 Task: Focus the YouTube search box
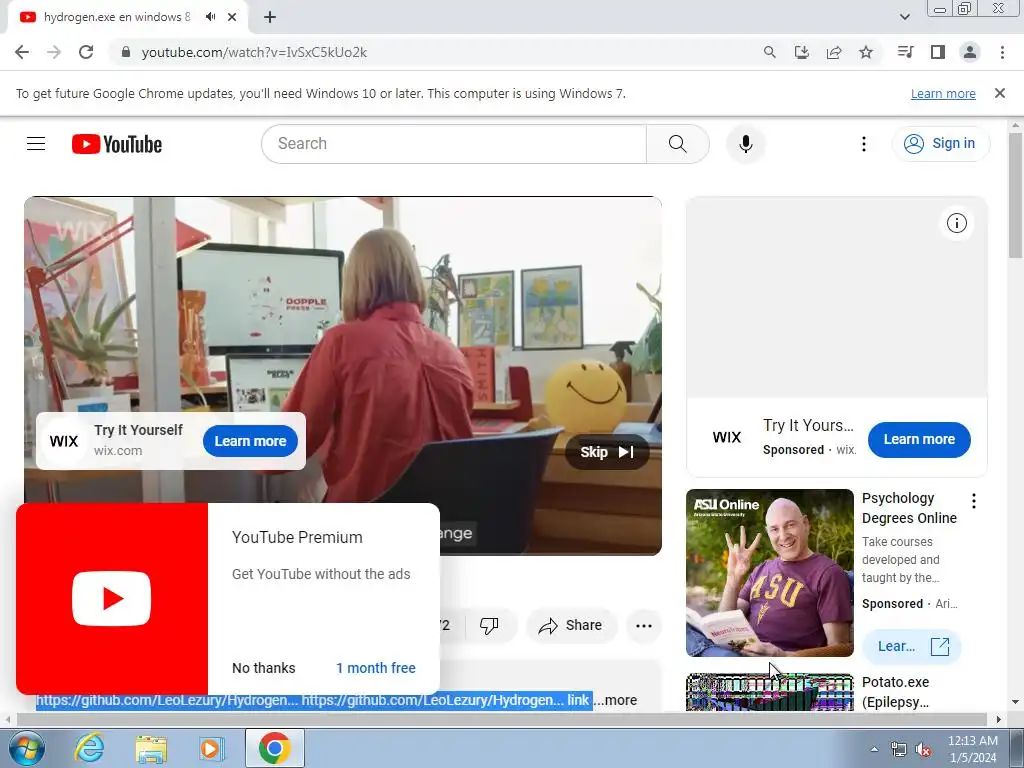click(x=454, y=144)
